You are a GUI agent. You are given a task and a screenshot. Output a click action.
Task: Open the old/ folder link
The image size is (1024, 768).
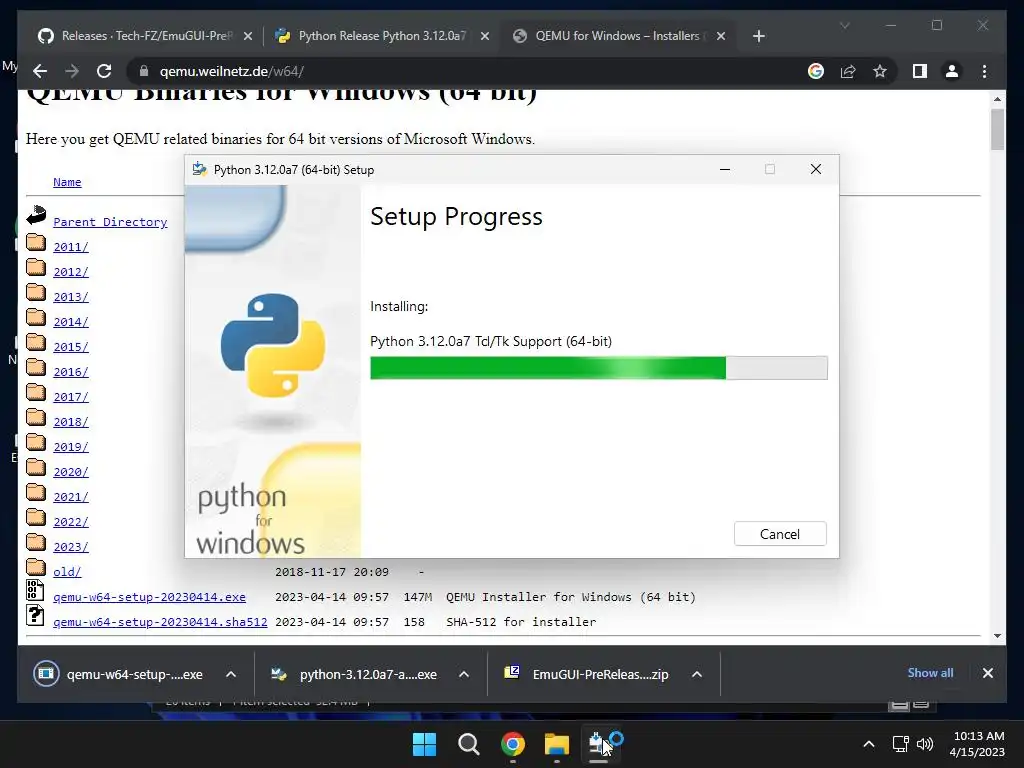click(x=67, y=571)
